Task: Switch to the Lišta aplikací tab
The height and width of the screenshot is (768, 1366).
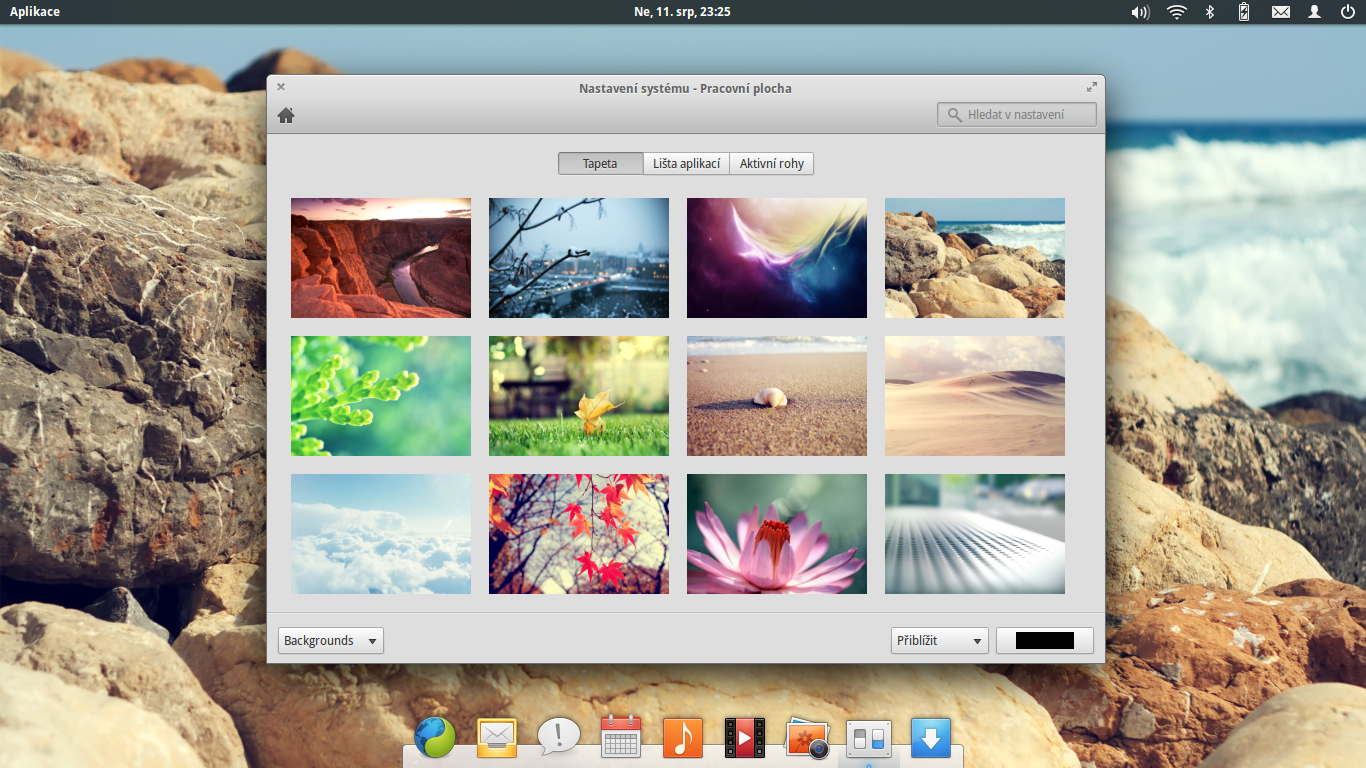Action: coord(688,163)
